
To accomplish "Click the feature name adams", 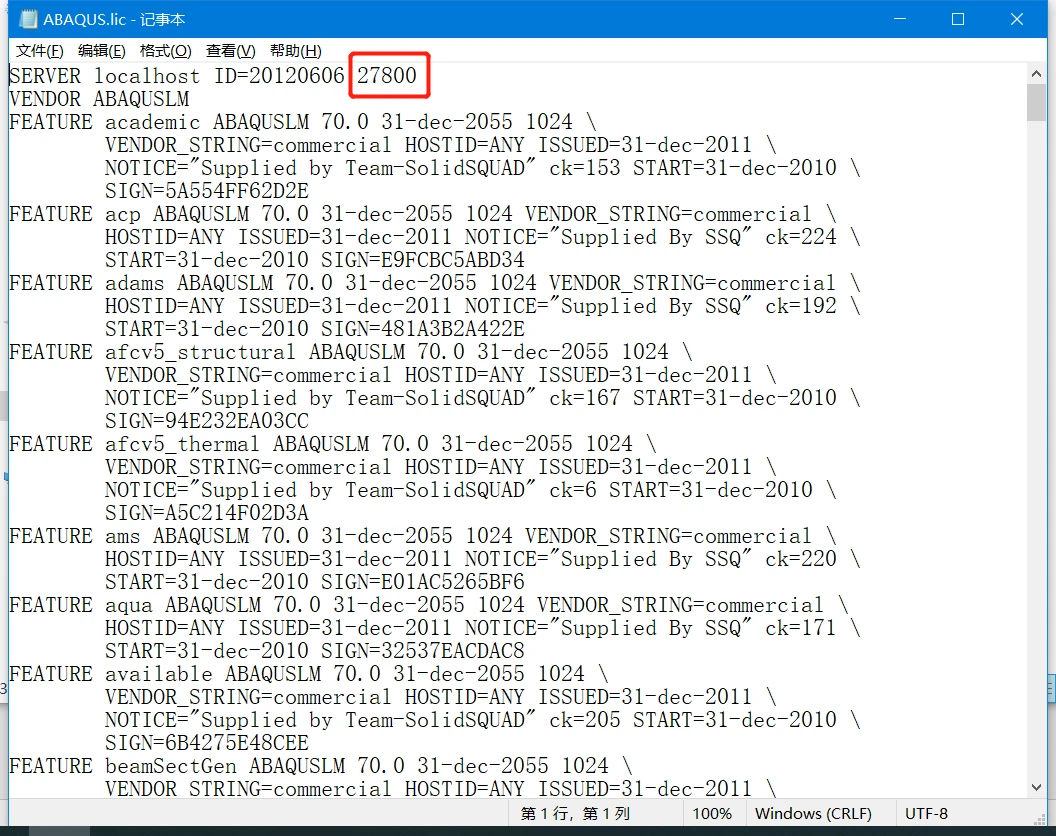I will [135, 283].
